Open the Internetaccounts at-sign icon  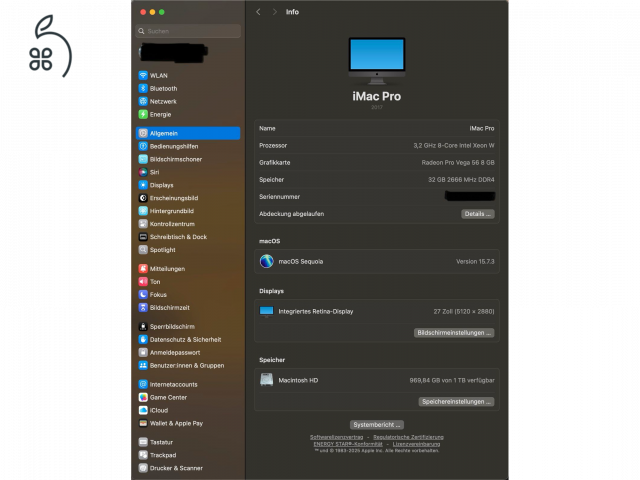point(143,384)
